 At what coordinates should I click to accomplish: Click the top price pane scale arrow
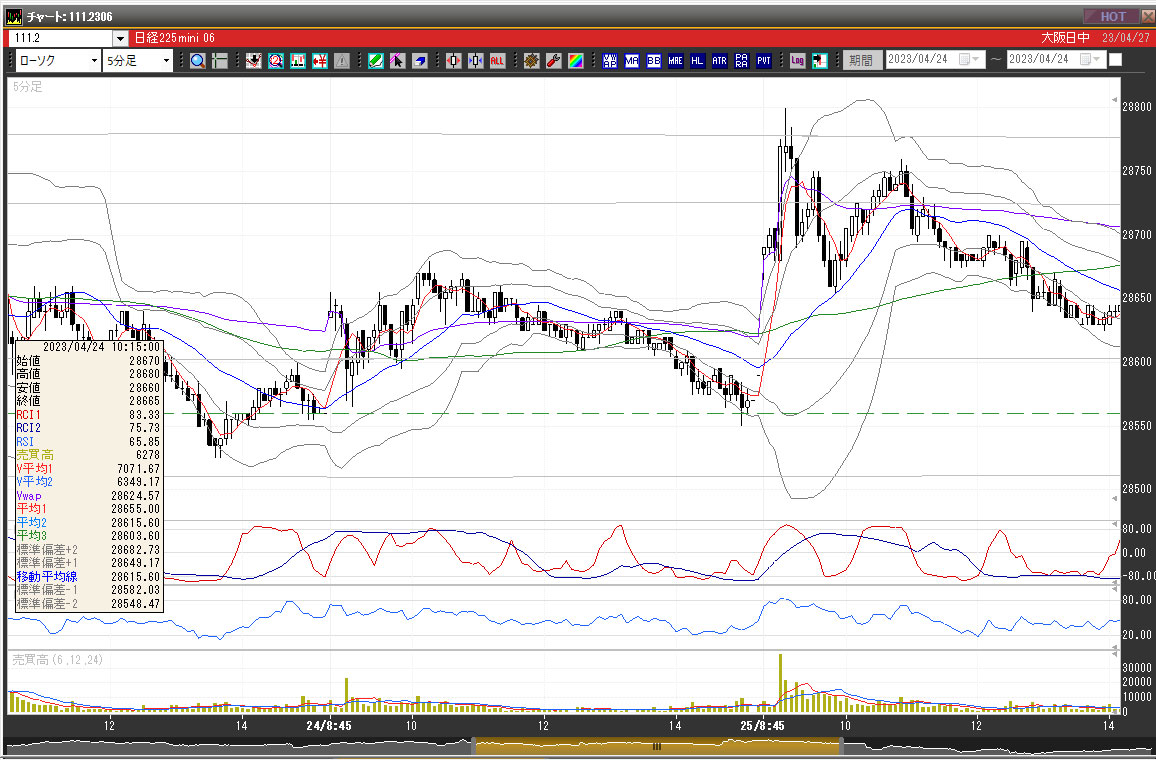click(x=1115, y=99)
